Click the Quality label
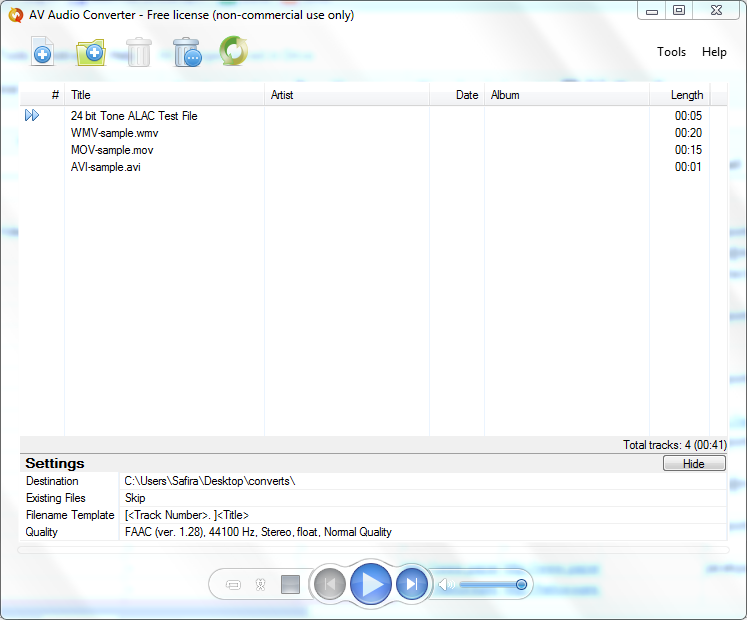This screenshot has height=620, width=747. [41, 532]
